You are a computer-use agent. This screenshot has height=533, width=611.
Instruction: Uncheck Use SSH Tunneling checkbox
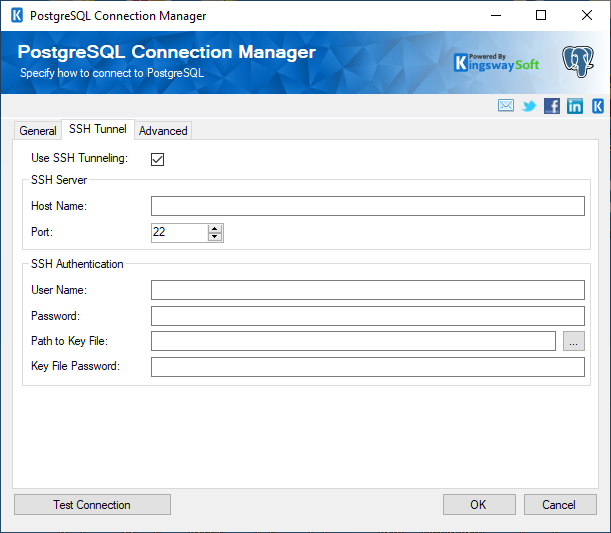pos(157,159)
